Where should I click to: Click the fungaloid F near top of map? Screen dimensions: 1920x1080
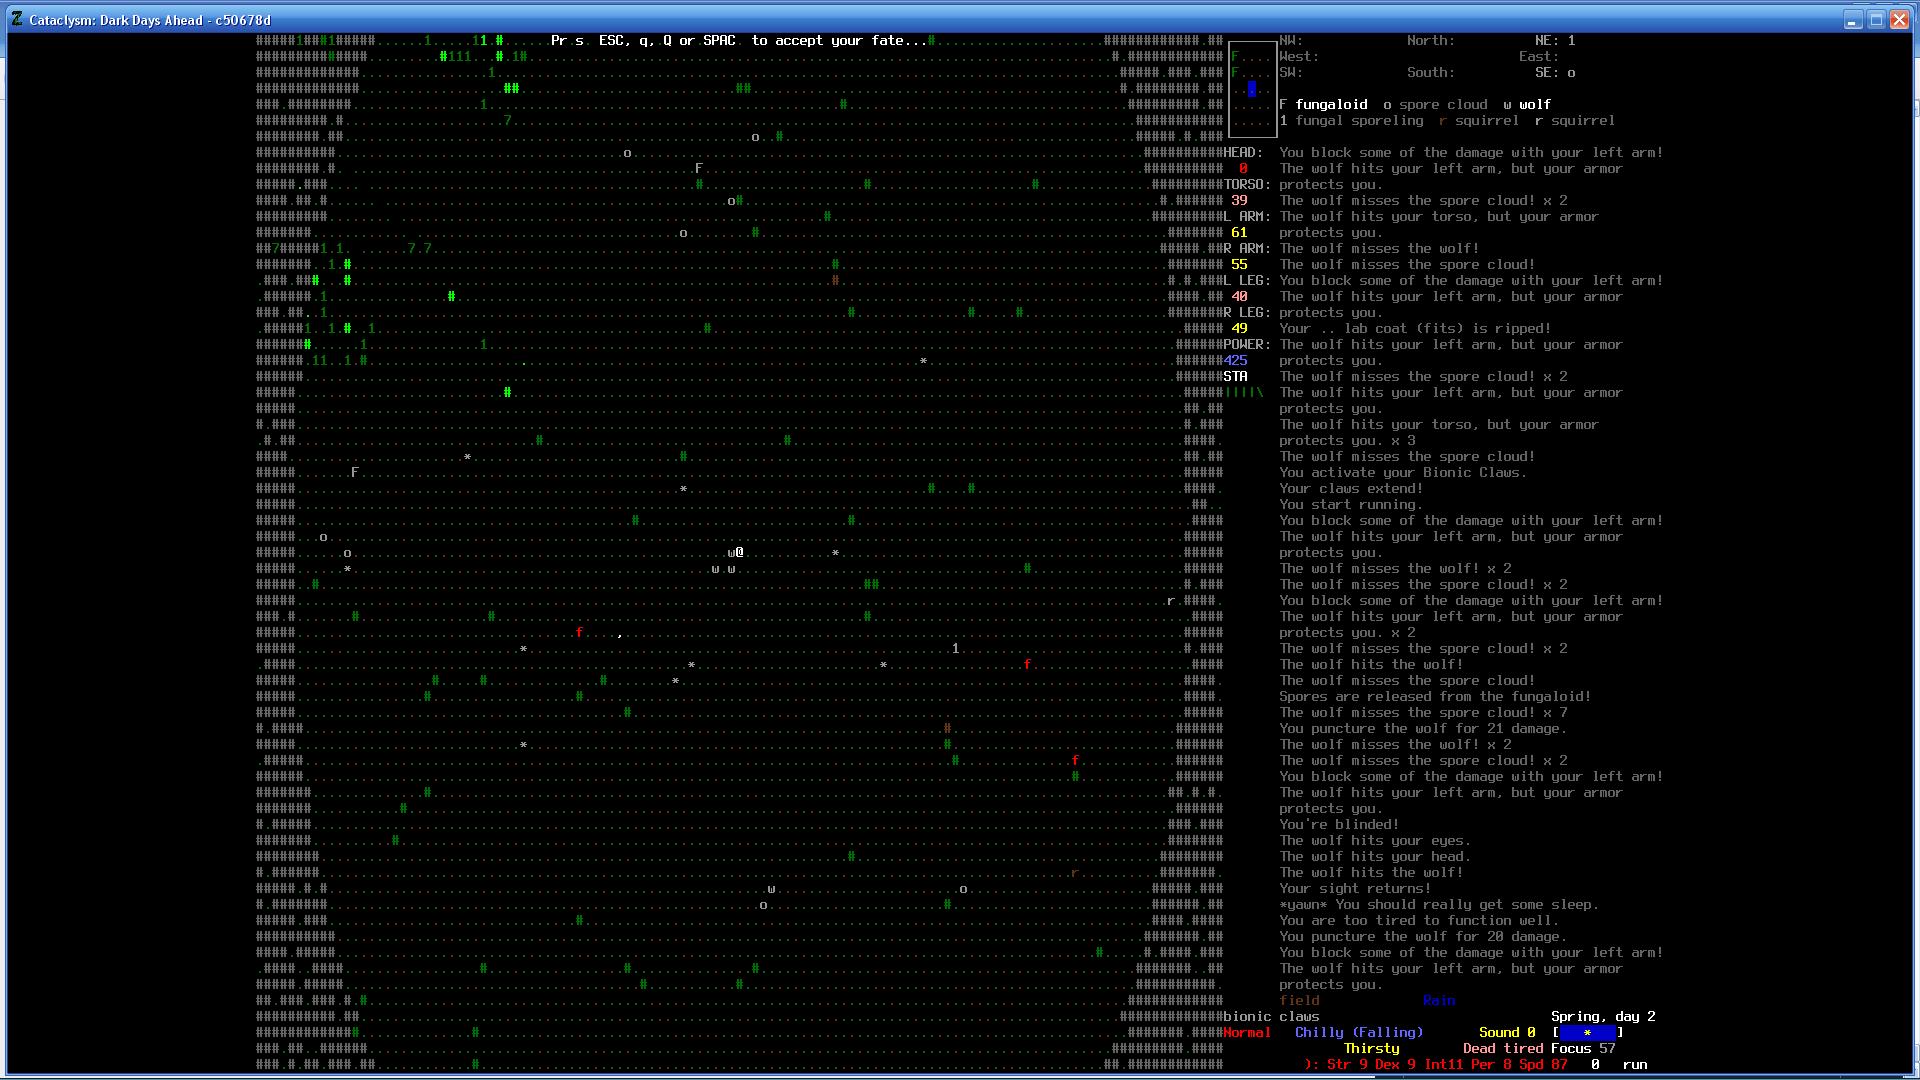[x=699, y=168]
